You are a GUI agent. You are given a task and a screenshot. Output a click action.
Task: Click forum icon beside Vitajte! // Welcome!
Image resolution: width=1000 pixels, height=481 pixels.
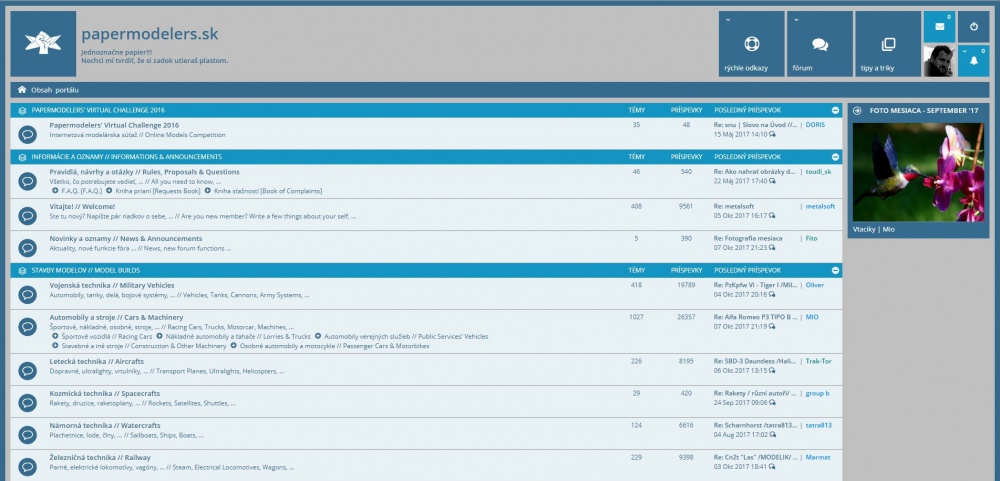27,216
